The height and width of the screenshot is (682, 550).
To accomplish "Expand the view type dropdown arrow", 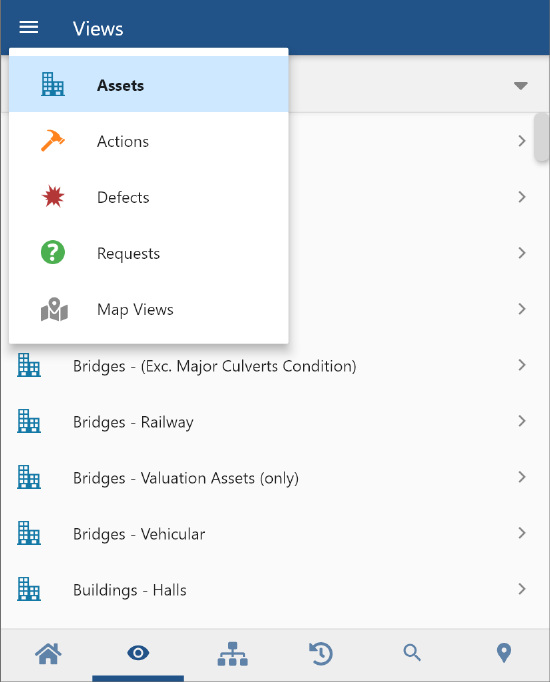I will [x=520, y=85].
